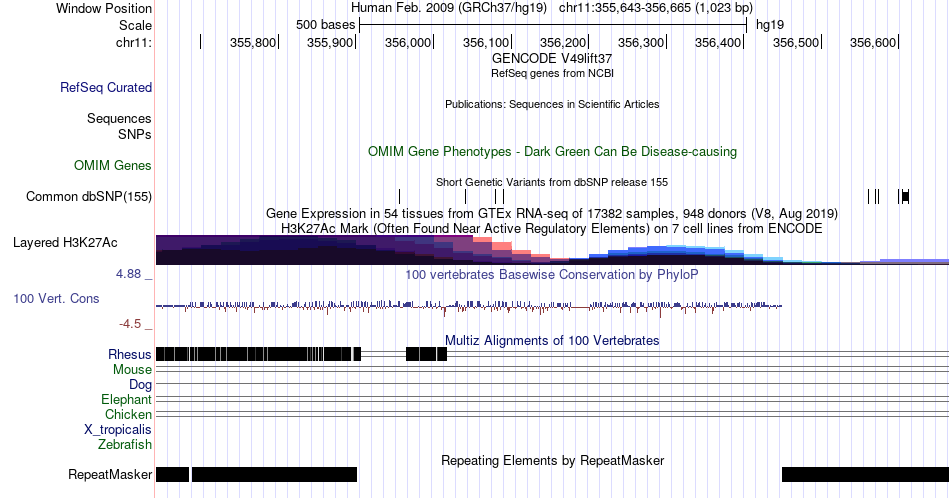Click the Elephant alignment row label
Image resolution: width=950 pixels, height=498 pixels.
tap(127, 399)
